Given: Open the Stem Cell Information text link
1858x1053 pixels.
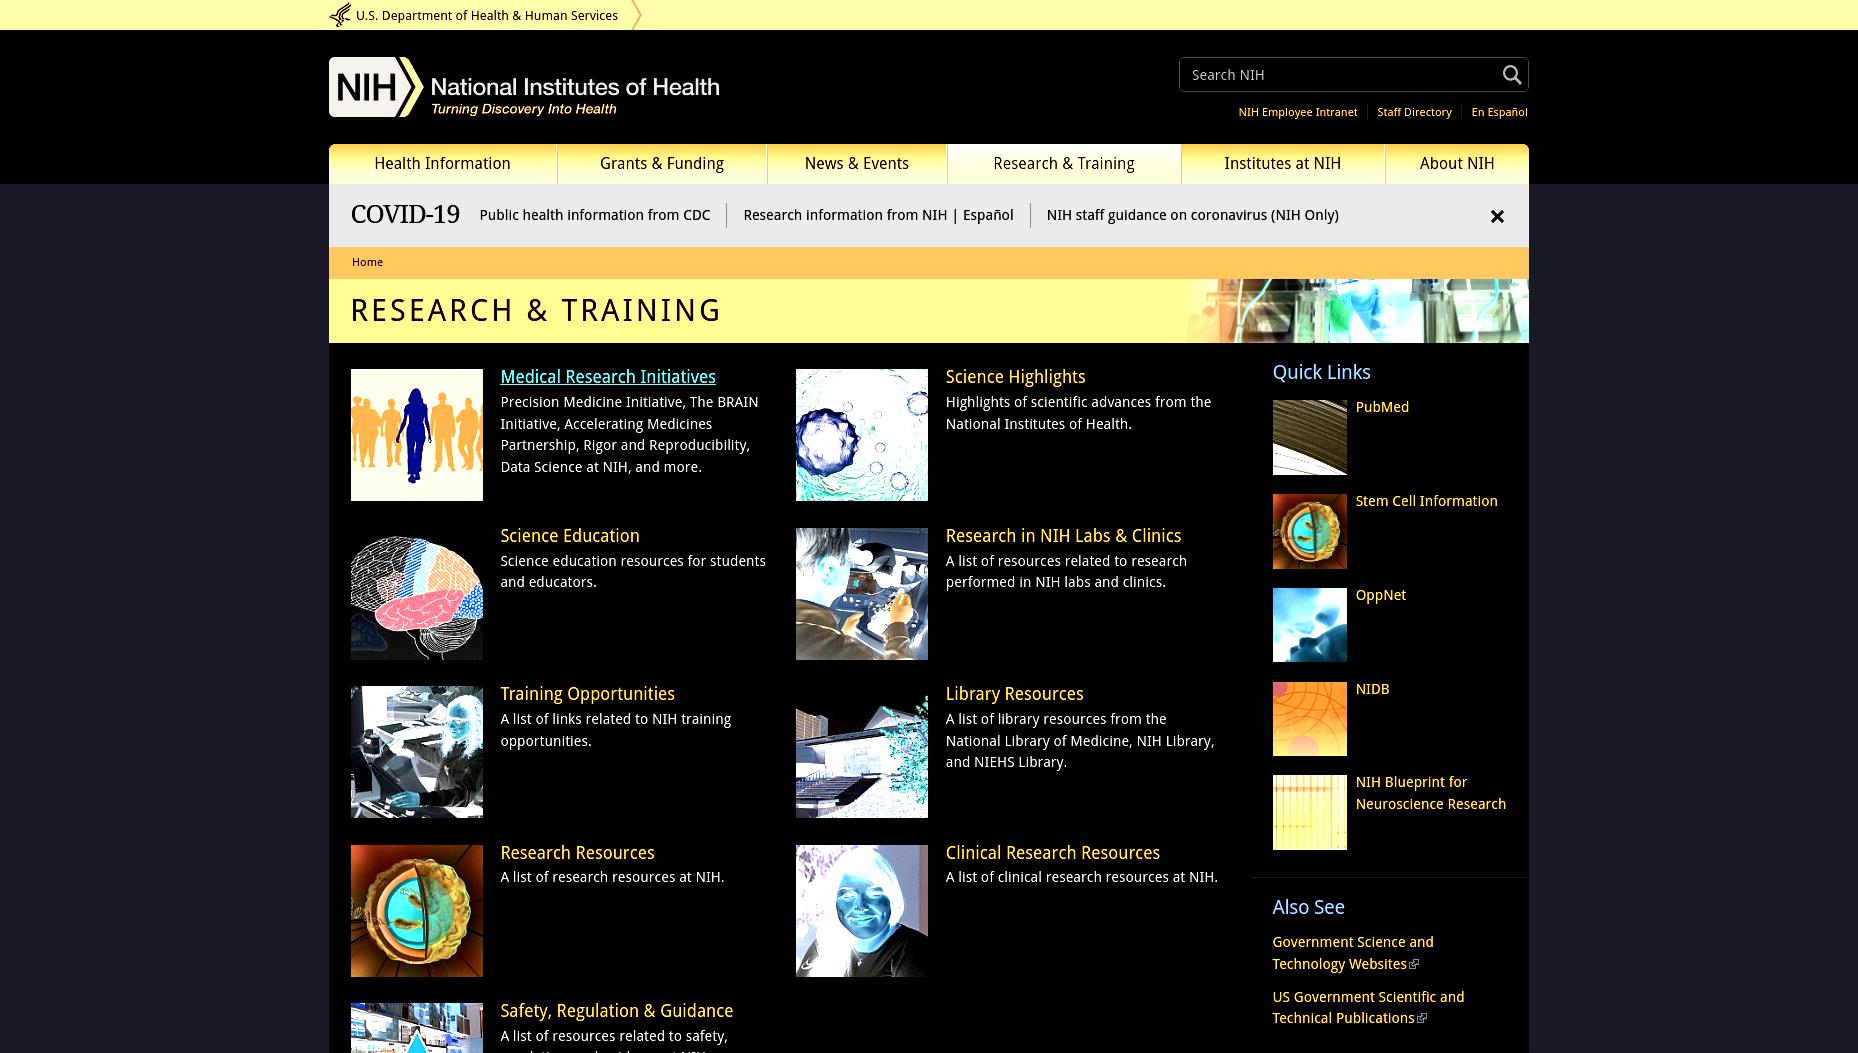Looking at the screenshot, I should pyautogui.click(x=1426, y=501).
